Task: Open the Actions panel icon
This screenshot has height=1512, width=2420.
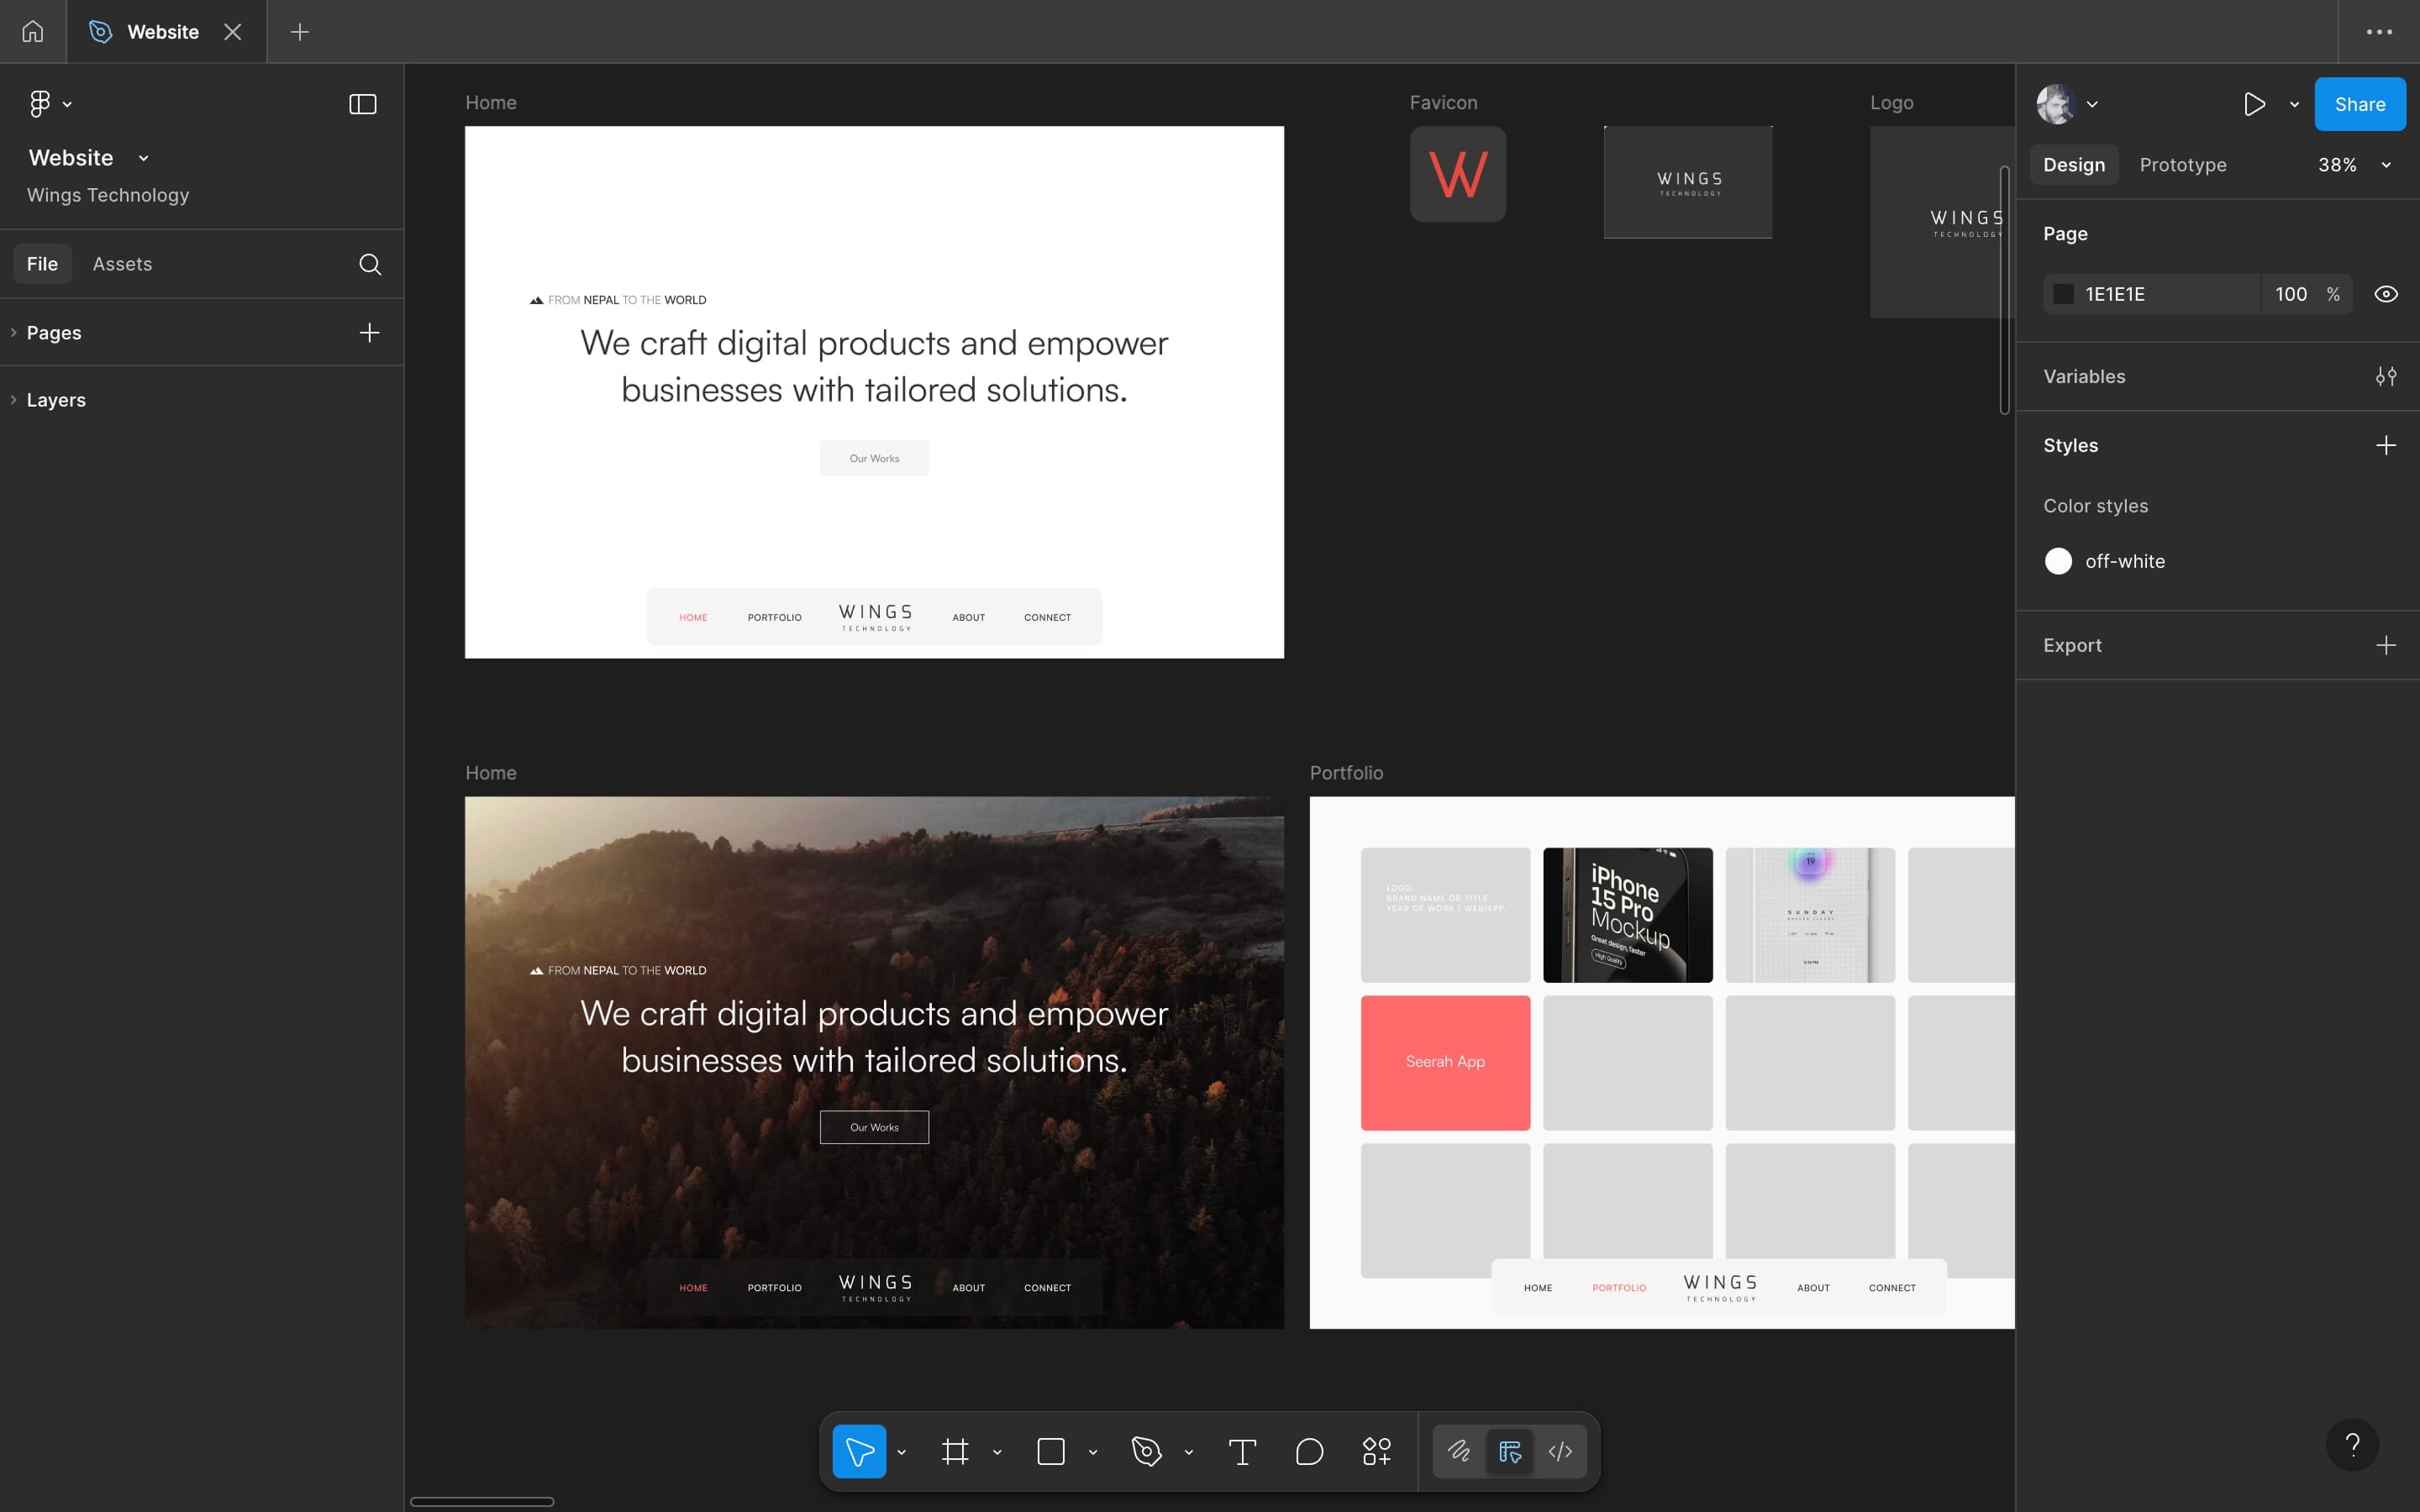Action: (1376, 1451)
